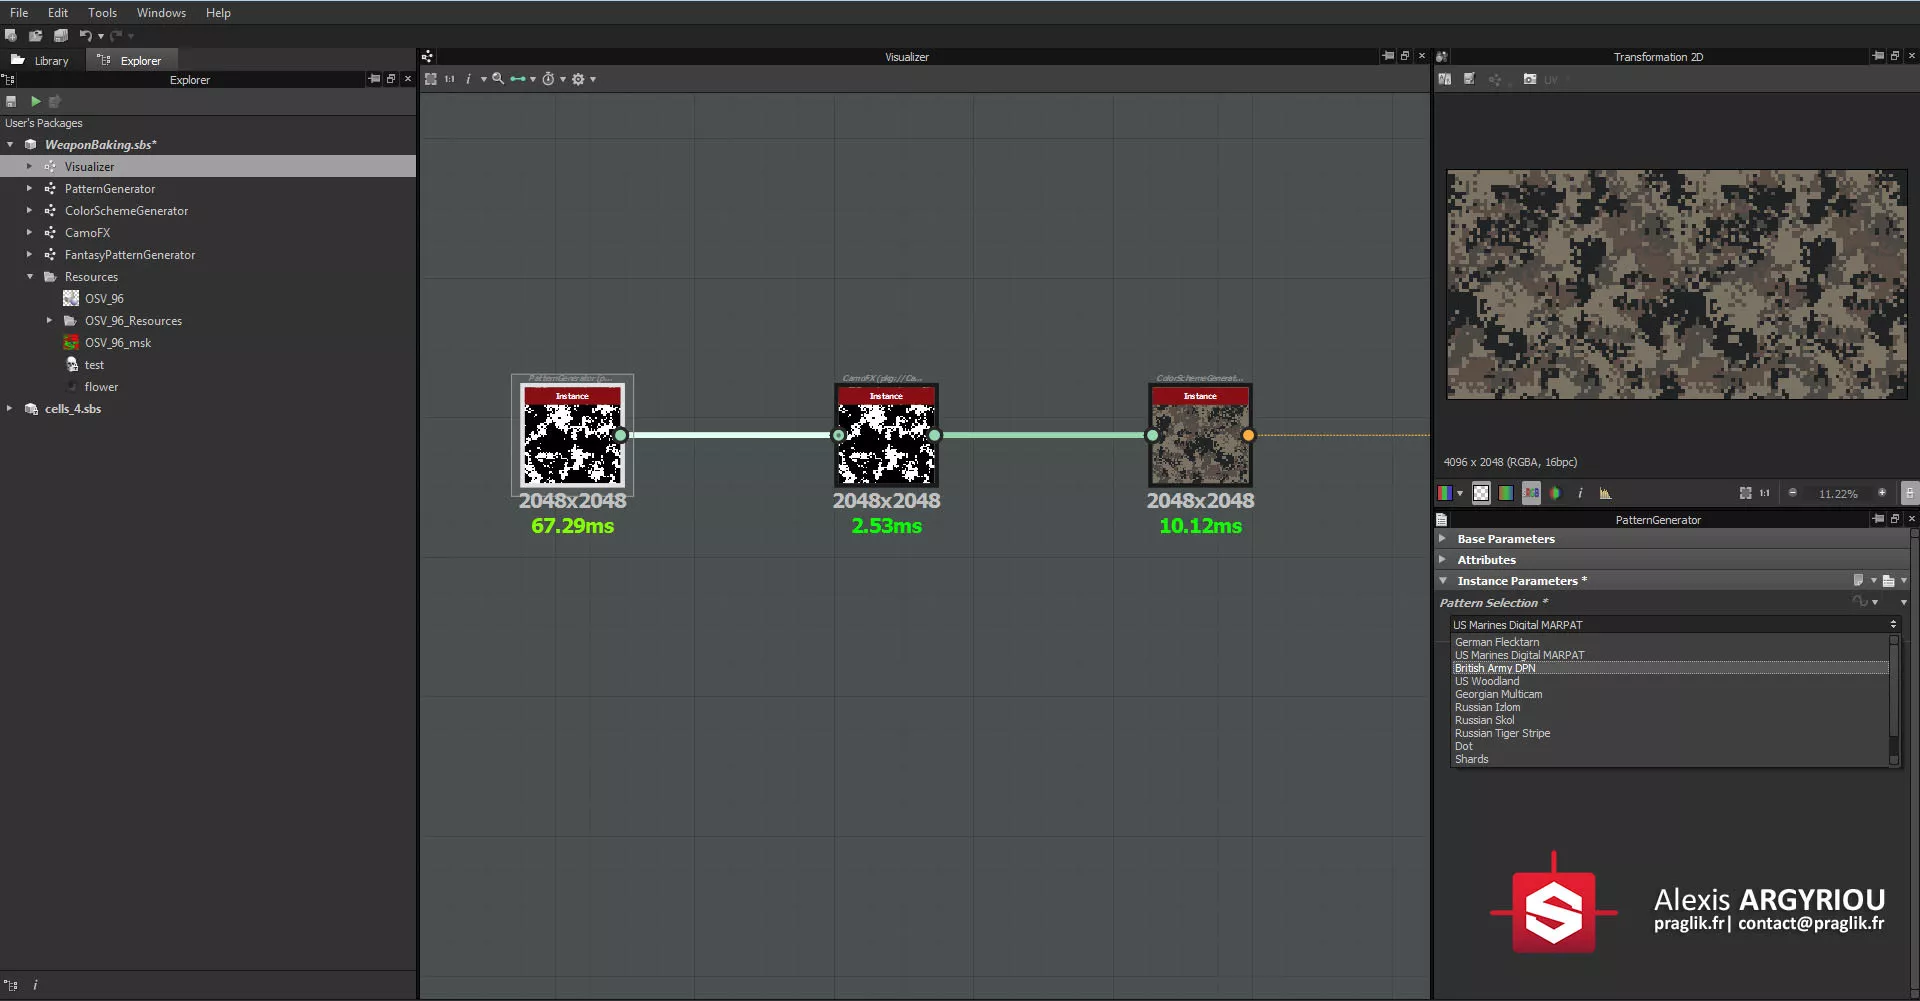Collapse the Resources folder in Explorer

[x=30, y=277]
